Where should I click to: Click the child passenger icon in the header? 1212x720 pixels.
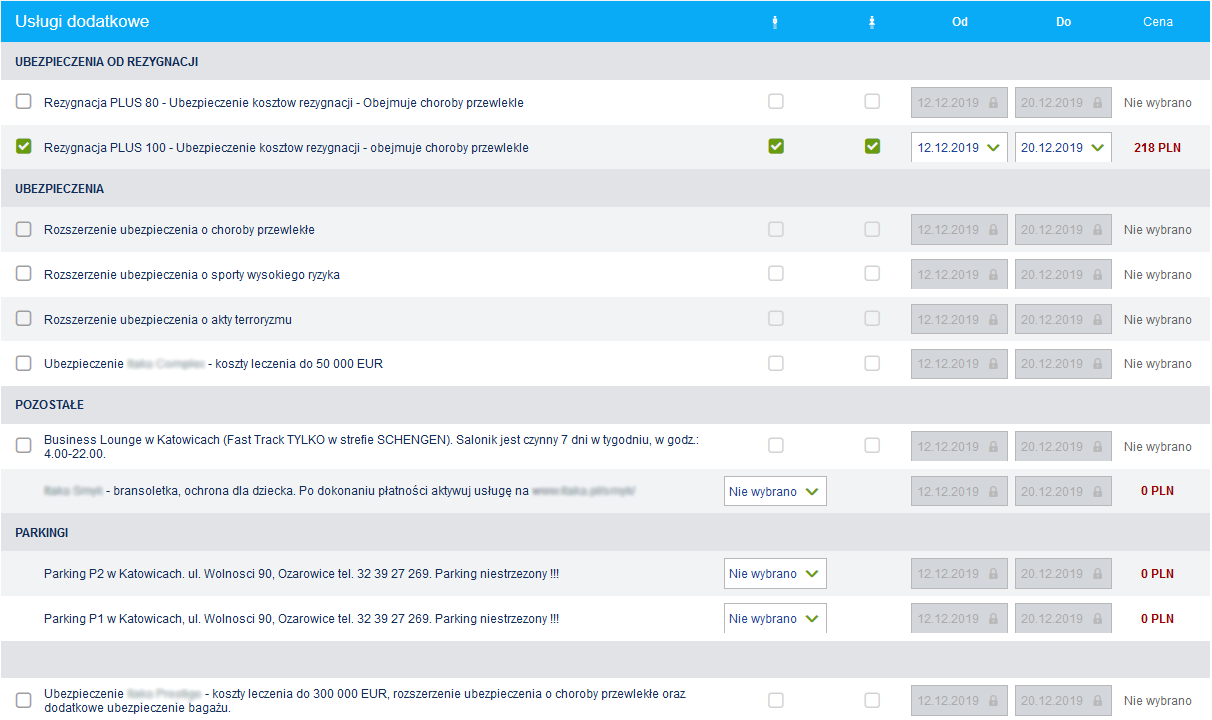tap(872, 20)
